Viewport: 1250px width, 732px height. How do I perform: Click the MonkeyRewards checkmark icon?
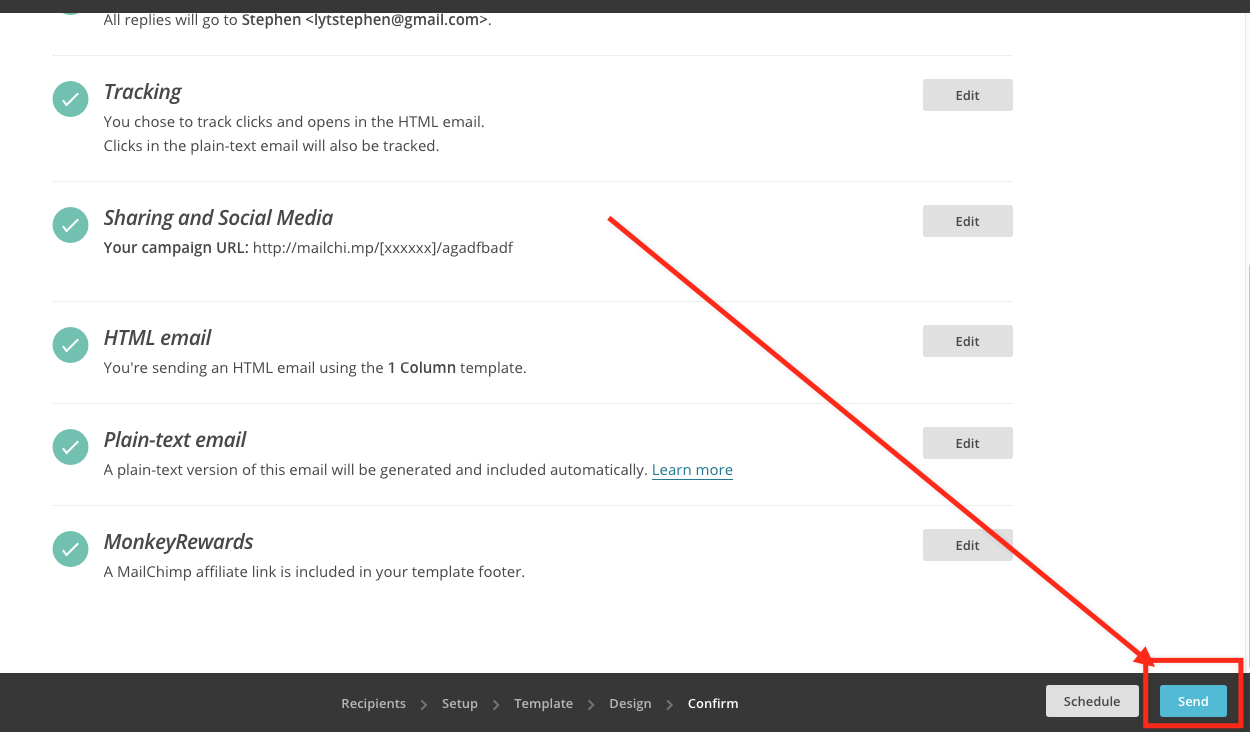(x=70, y=549)
